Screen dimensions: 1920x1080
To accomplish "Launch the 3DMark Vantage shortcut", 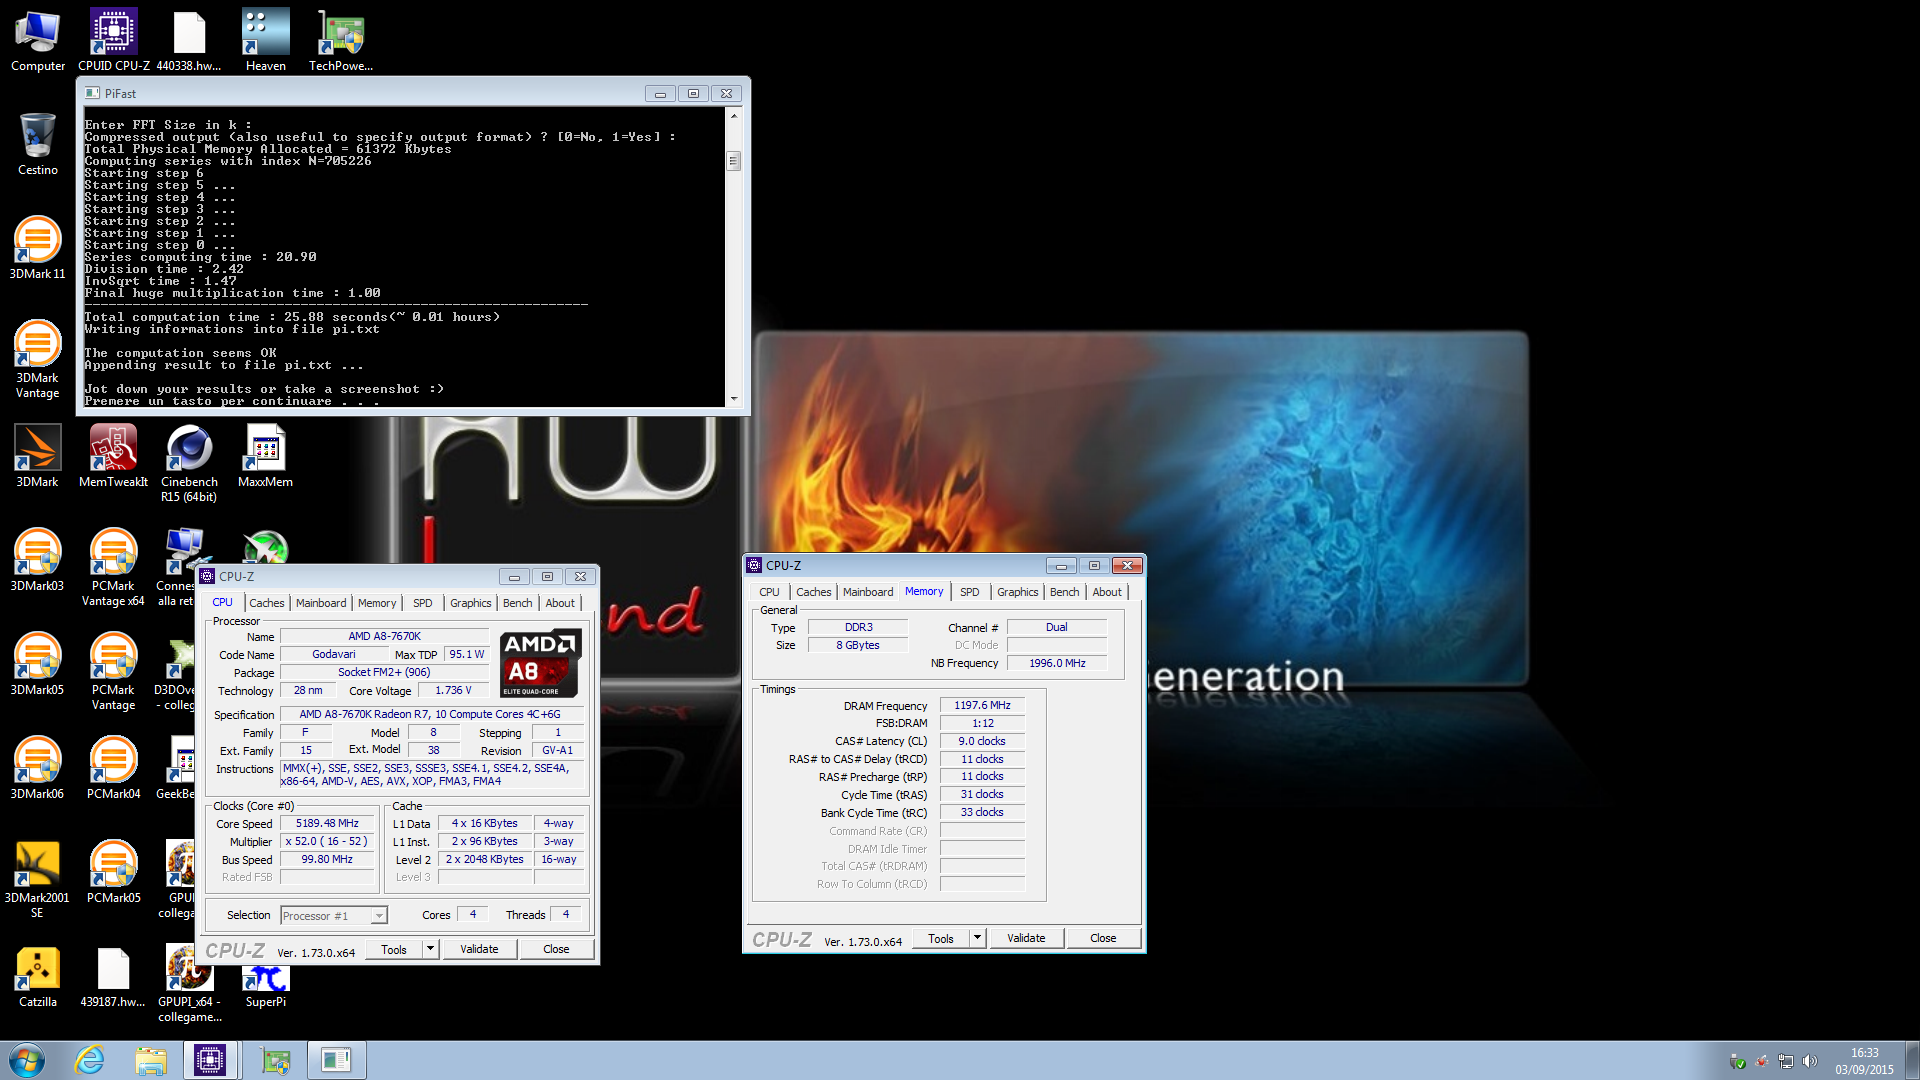I will click(38, 360).
